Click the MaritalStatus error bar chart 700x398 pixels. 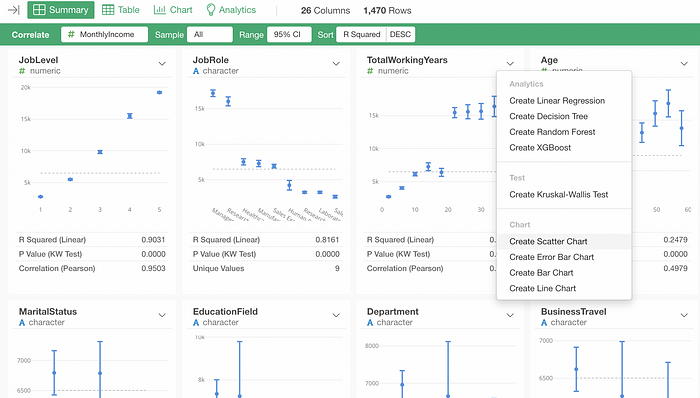[92, 365]
